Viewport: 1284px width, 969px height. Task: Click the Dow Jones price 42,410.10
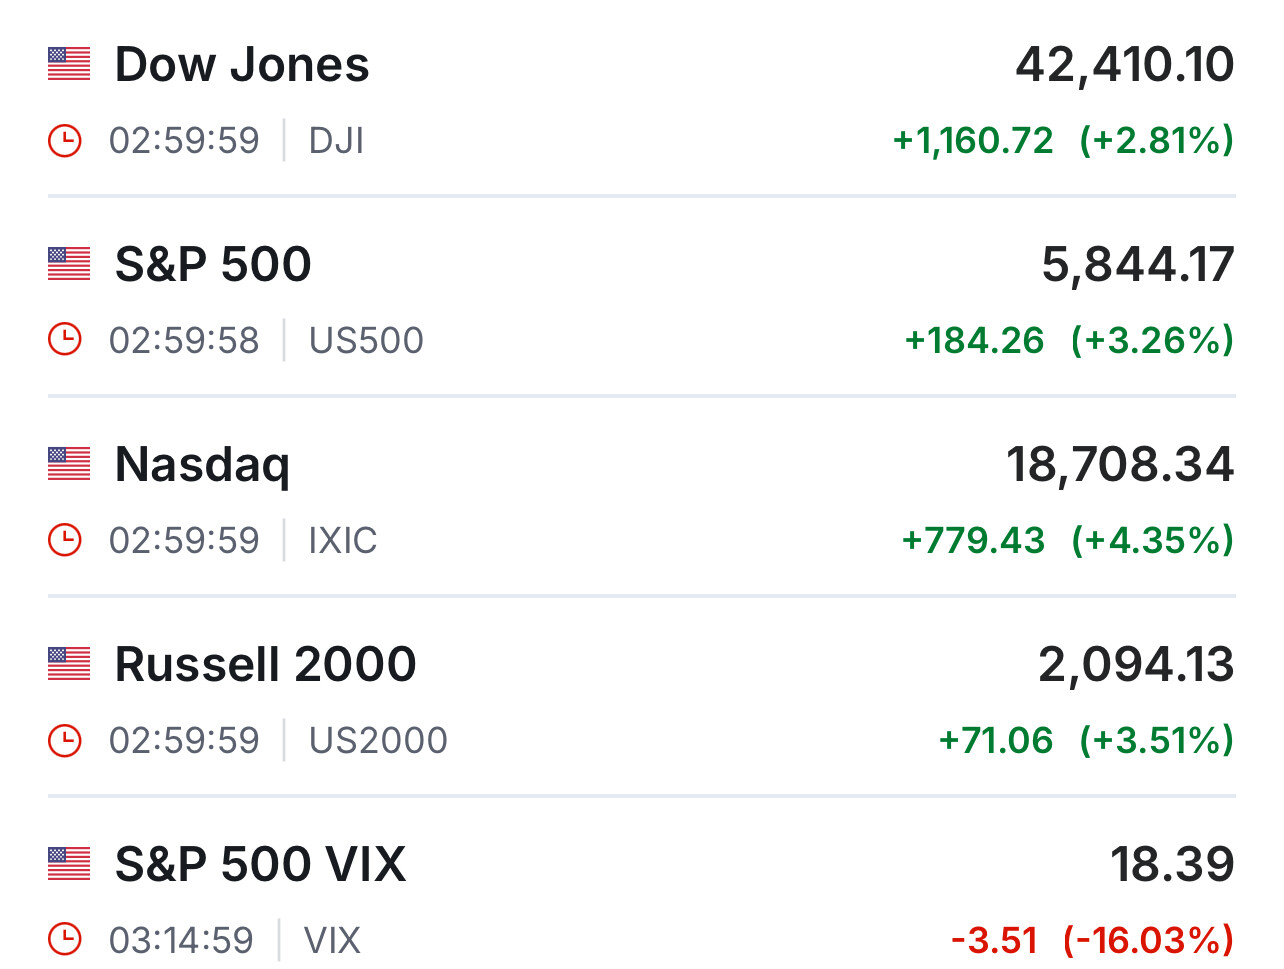(1124, 65)
